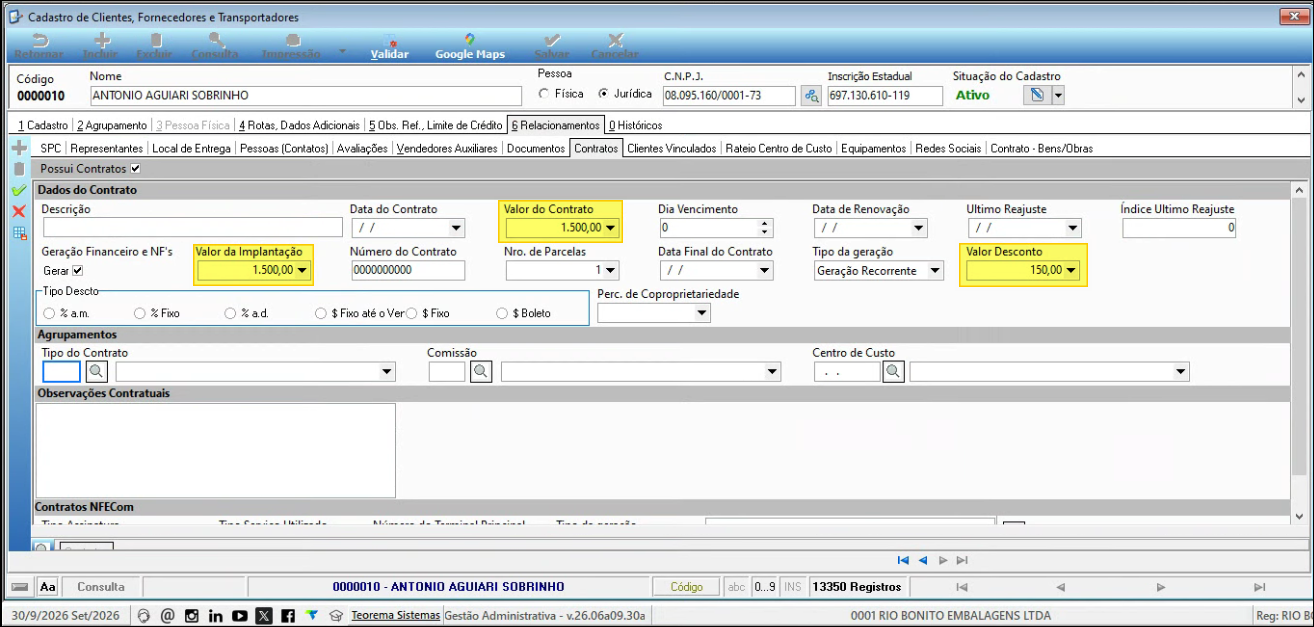Image resolution: width=1314 pixels, height=627 pixels.
Task: Expand the Perc. de Coproprietariedade dropdown
Action: (x=702, y=313)
